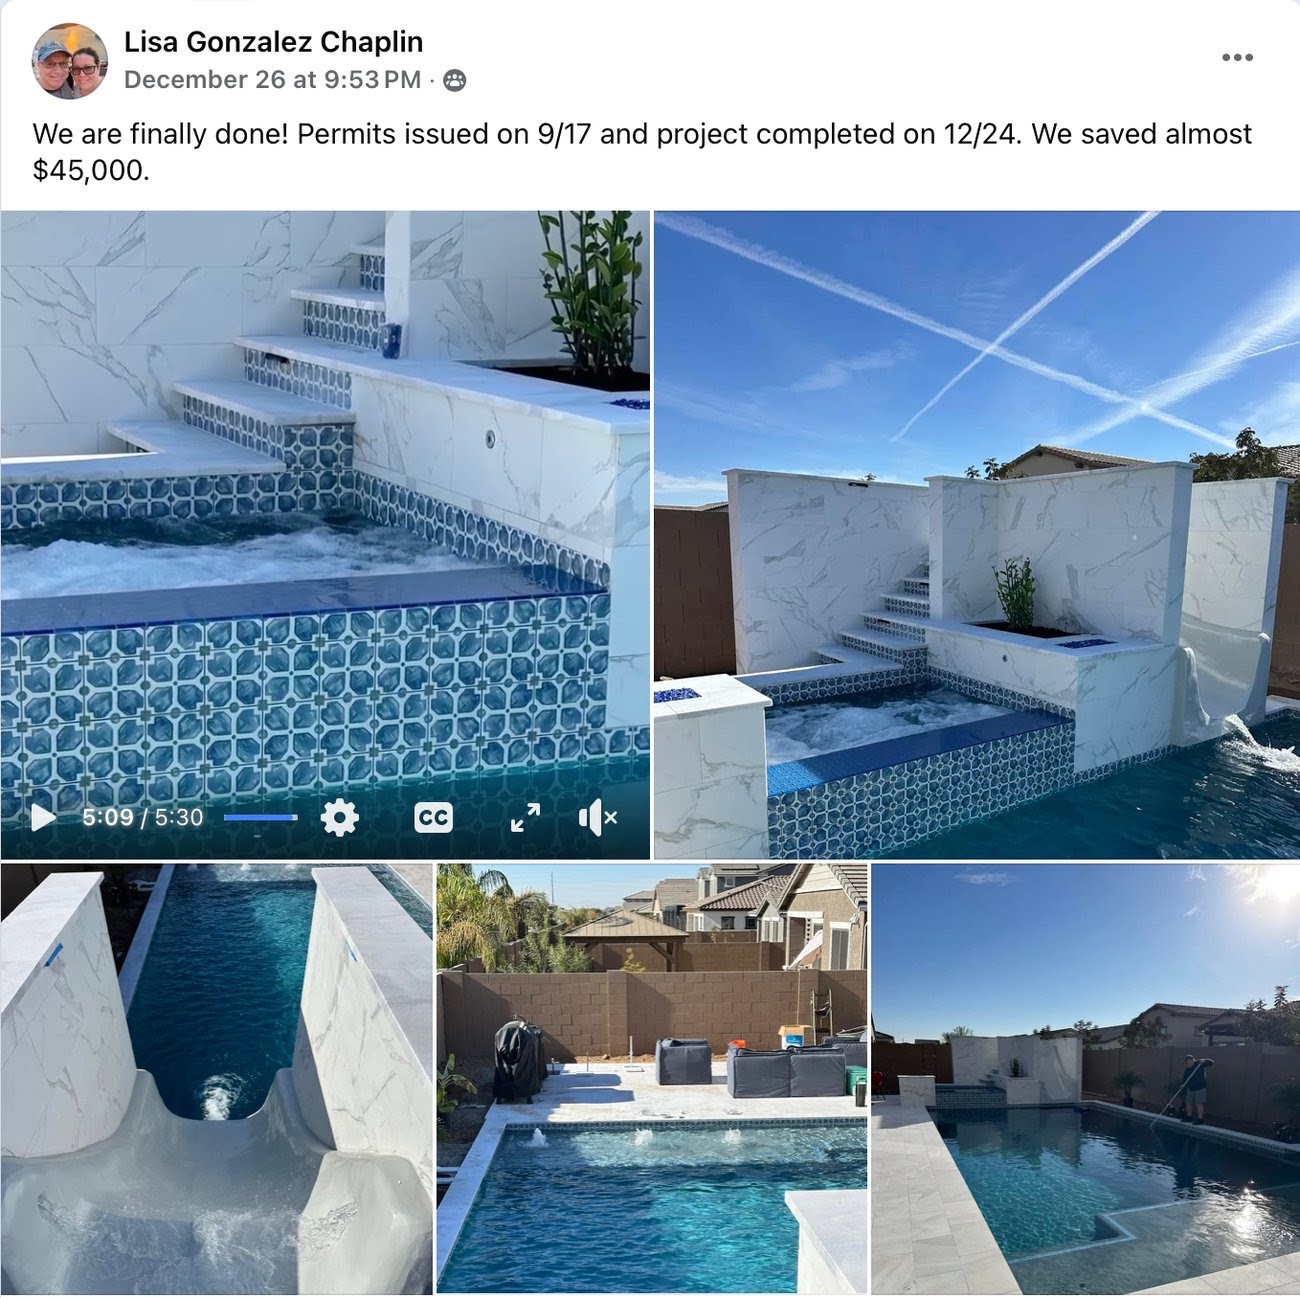
Task: Toggle closed captions CC button
Action: (433, 818)
